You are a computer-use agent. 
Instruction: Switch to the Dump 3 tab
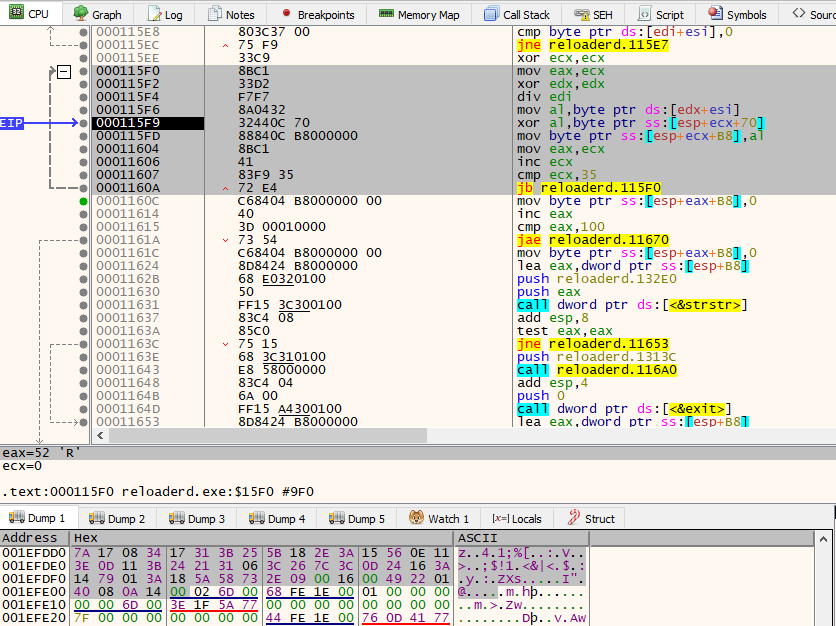(197, 519)
